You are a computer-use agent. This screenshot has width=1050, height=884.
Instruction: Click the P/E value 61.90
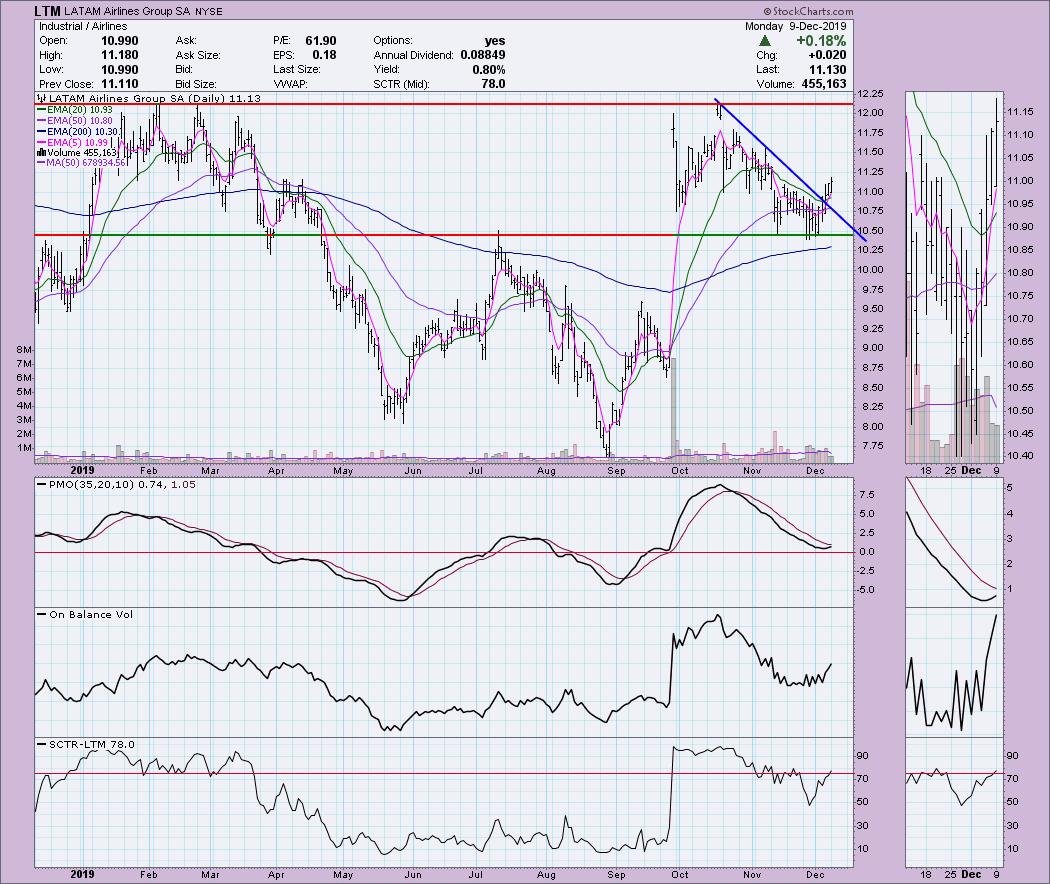(x=321, y=41)
